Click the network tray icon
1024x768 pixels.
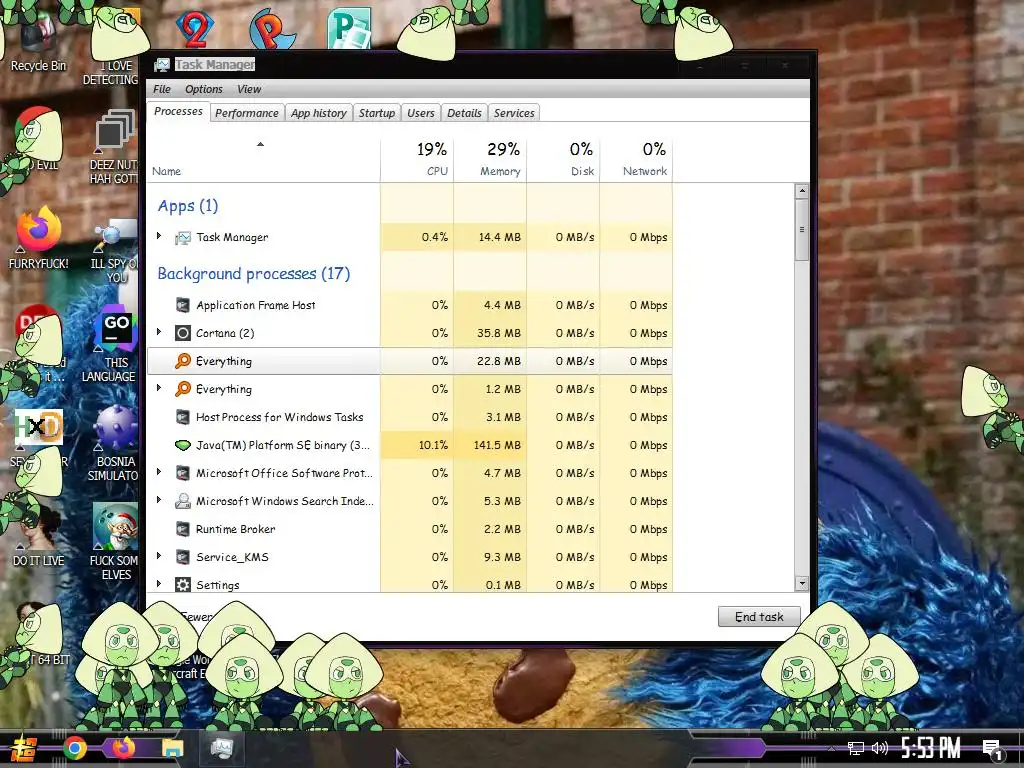click(x=856, y=748)
